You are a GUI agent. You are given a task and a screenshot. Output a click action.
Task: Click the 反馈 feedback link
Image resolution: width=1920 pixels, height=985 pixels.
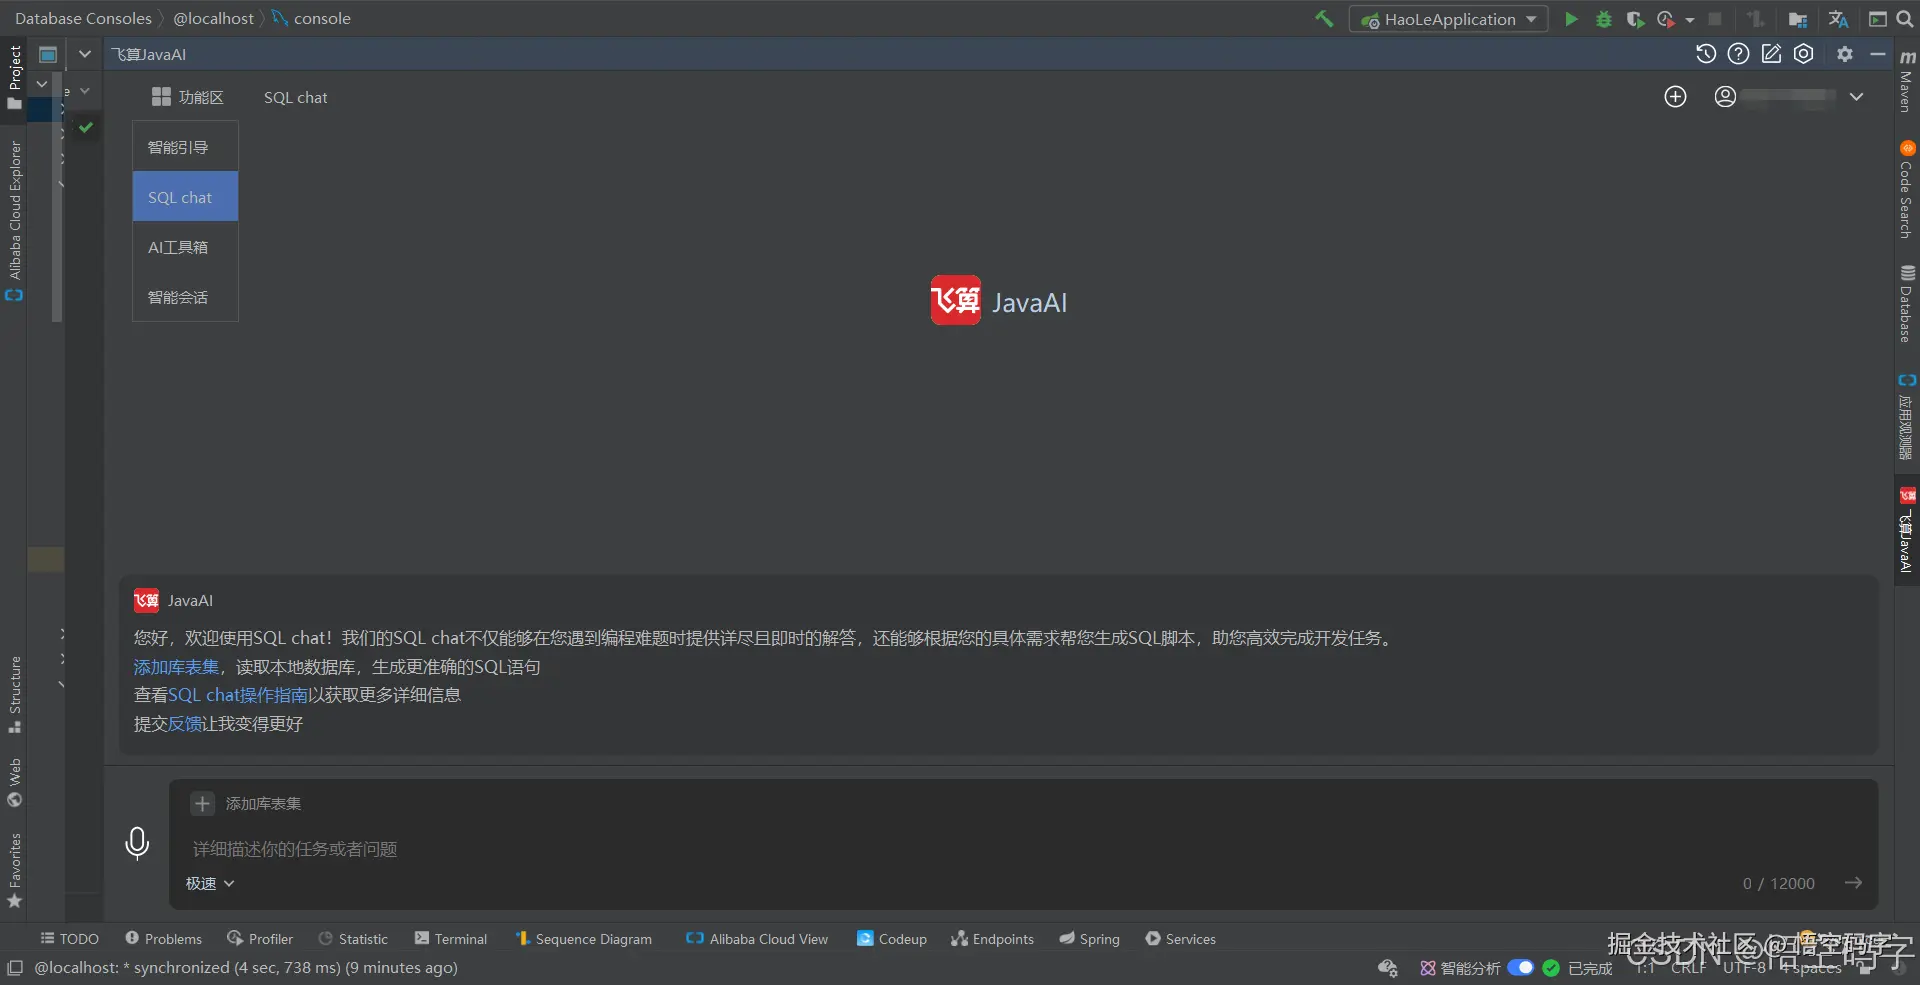click(x=185, y=723)
